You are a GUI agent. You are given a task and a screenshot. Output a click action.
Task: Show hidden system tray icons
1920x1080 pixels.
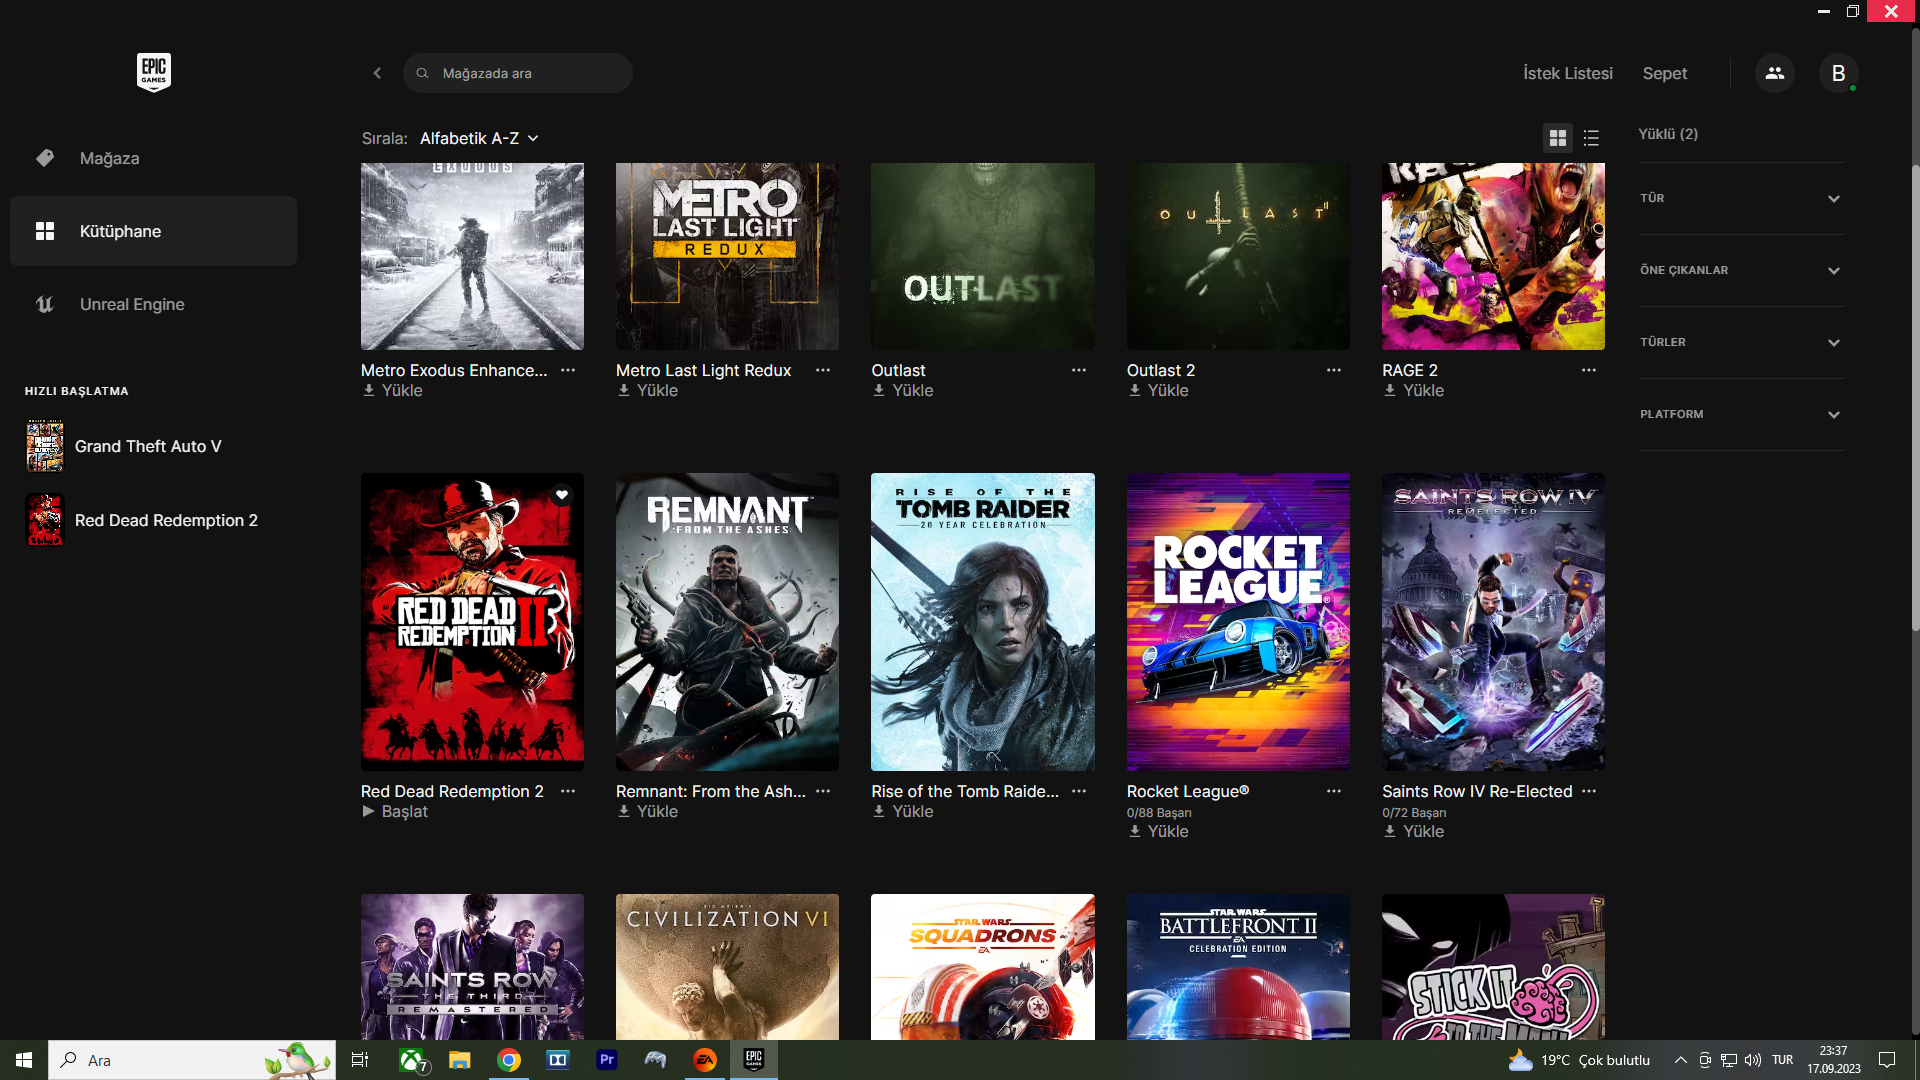tap(1681, 1060)
